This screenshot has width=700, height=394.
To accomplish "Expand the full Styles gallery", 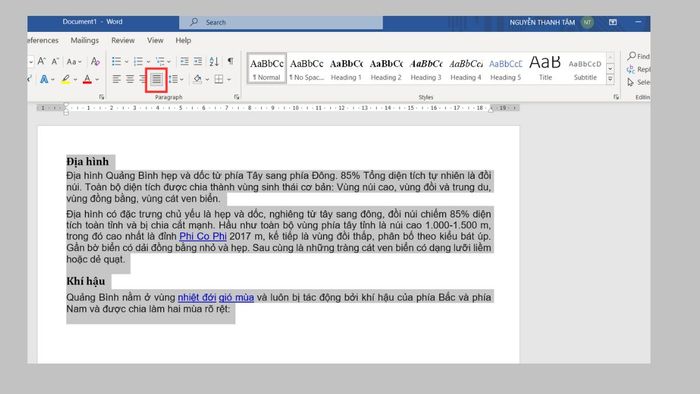I will coord(610,79).
